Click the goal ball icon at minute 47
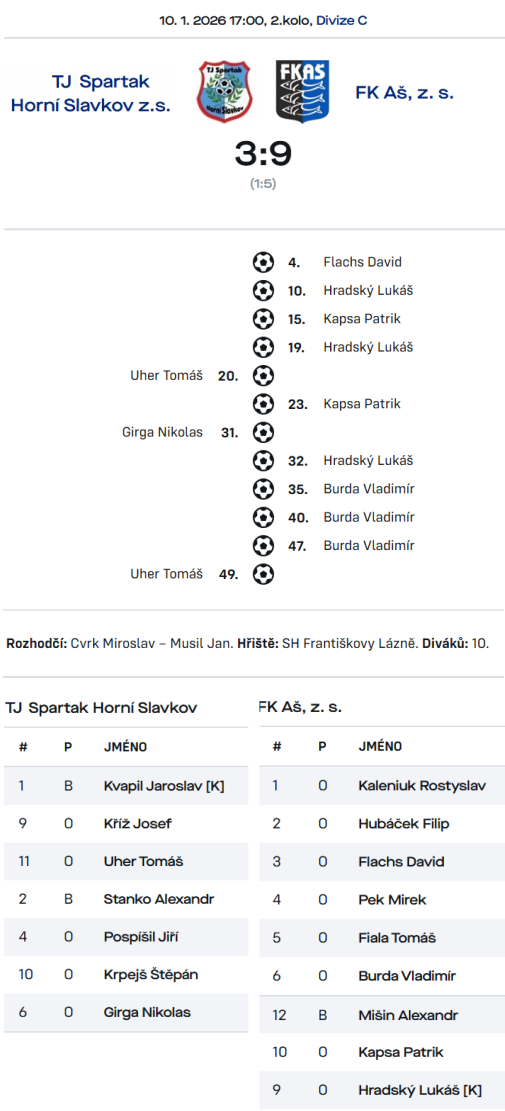The image size is (505, 1111). pyautogui.click(x=263, y=546)
